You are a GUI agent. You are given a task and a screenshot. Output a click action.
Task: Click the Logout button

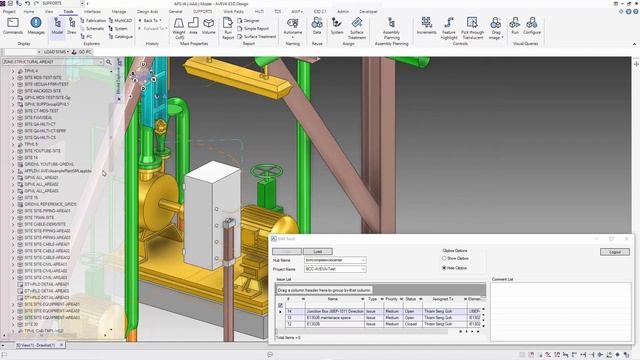point(615,252)
